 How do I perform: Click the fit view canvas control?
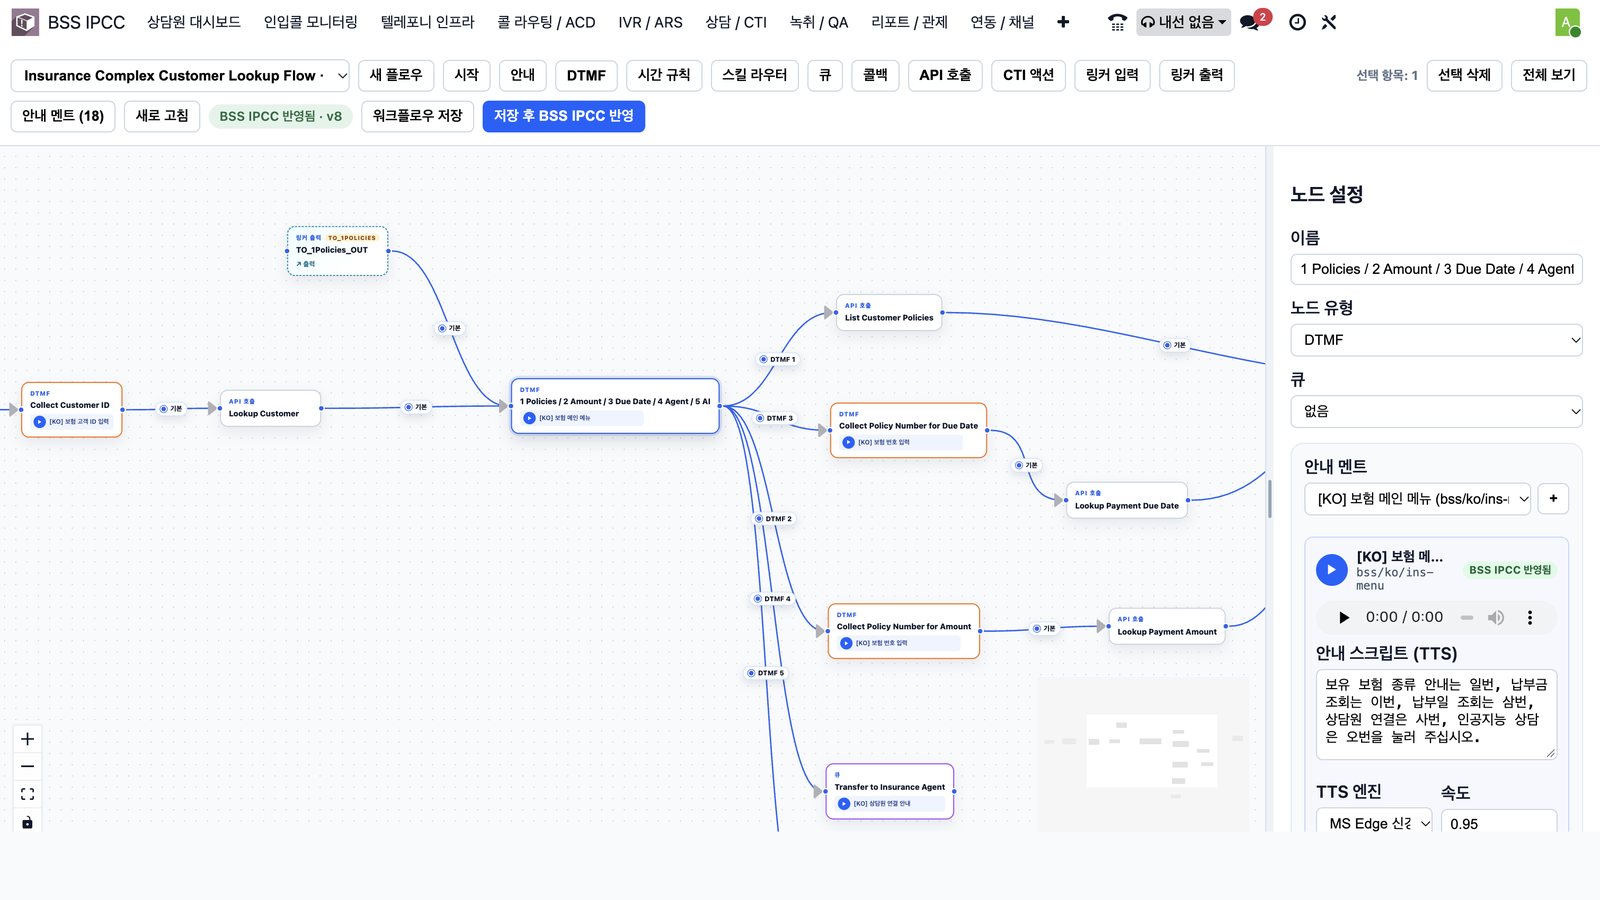pyautogui.click(x=28, y=794)
